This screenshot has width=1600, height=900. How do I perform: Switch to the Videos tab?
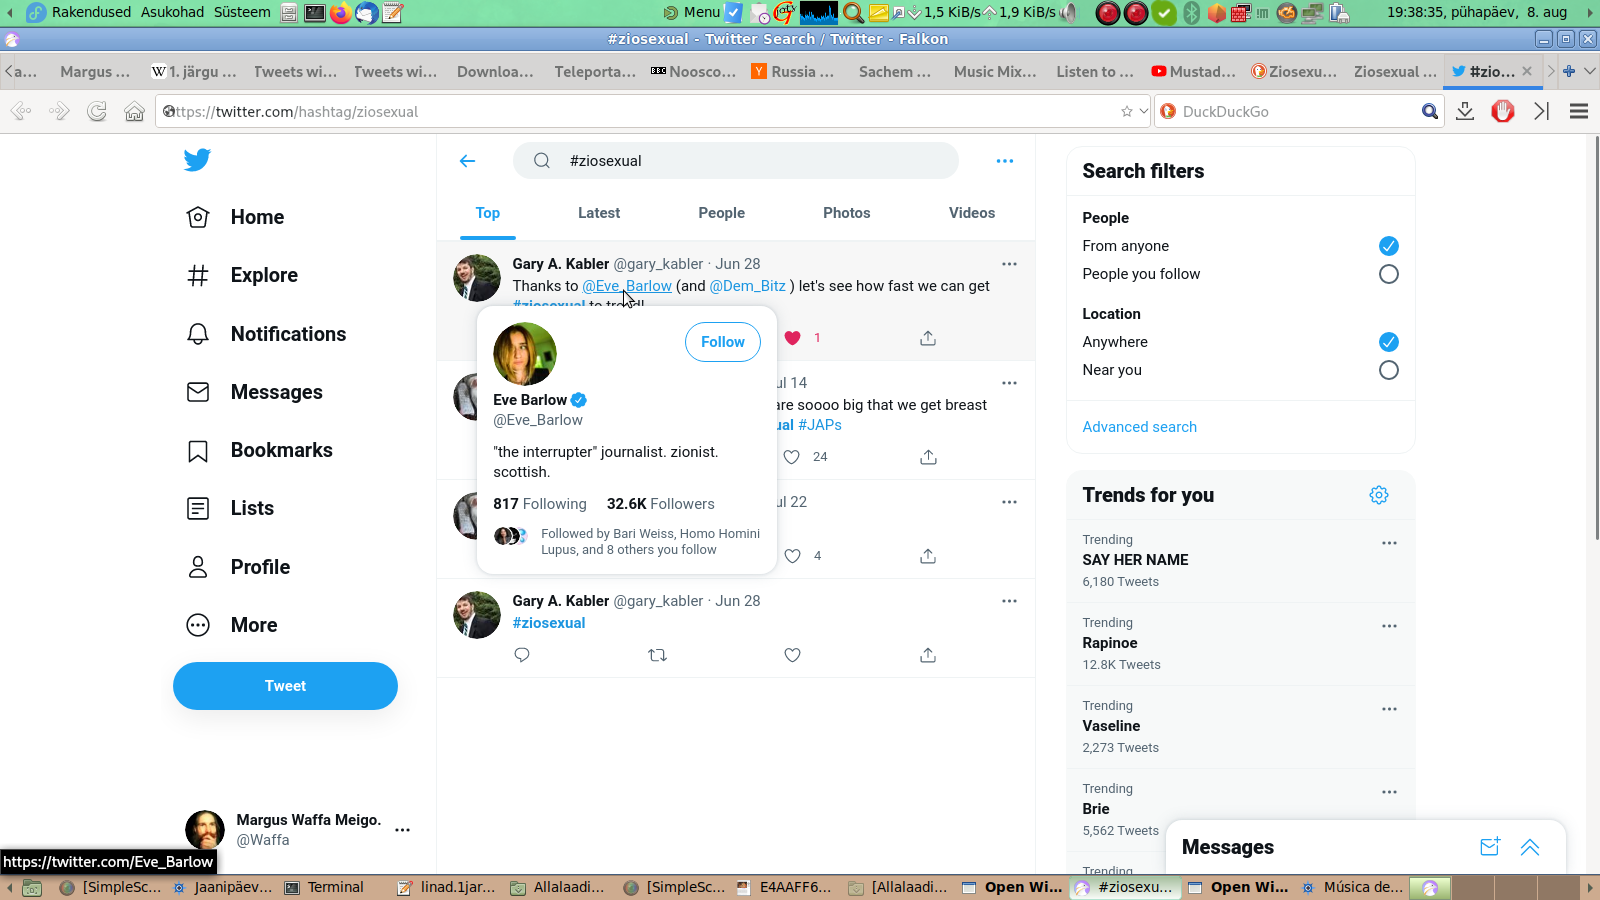click(x=972, y=213)
